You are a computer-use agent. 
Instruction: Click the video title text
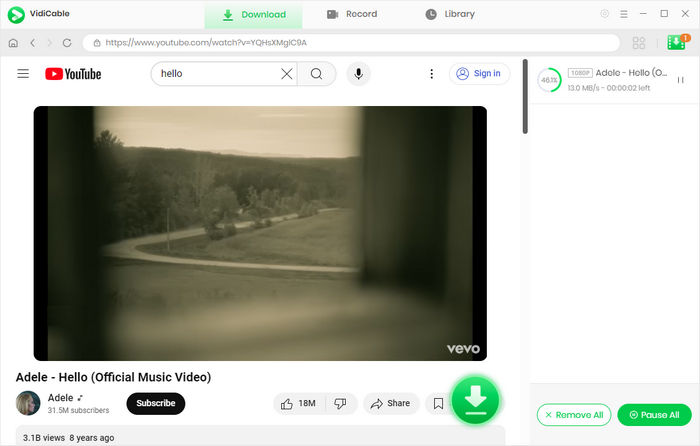click(113, 378)
